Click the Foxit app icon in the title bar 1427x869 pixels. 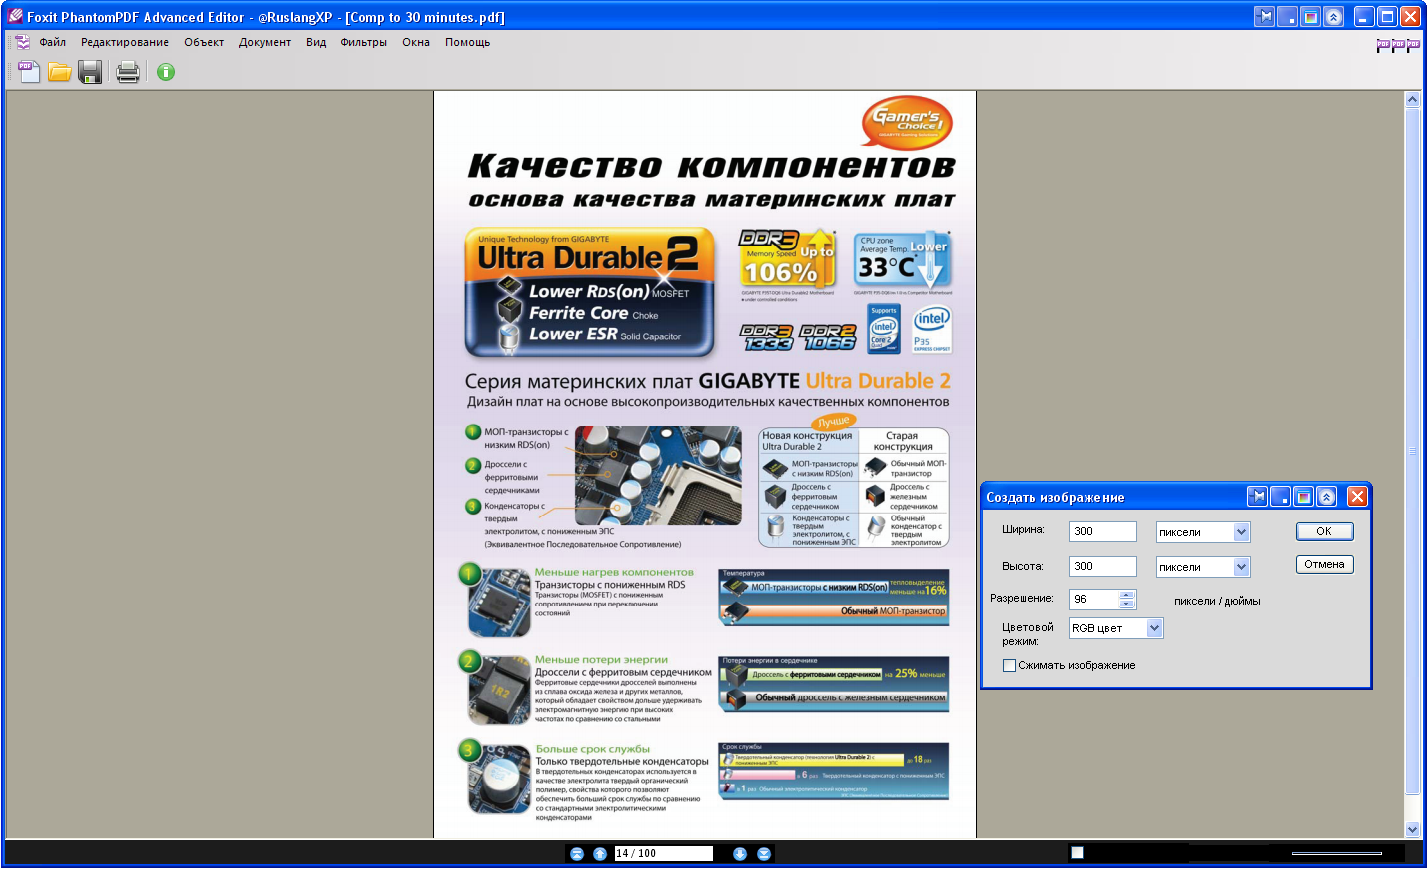click(15, 16)
